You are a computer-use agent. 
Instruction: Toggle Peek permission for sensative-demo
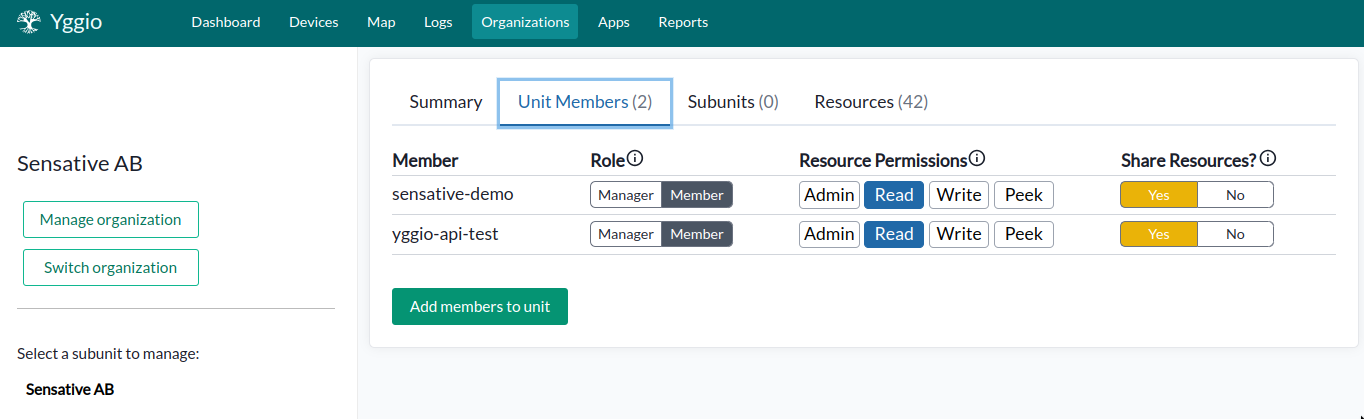[1024, 195]
